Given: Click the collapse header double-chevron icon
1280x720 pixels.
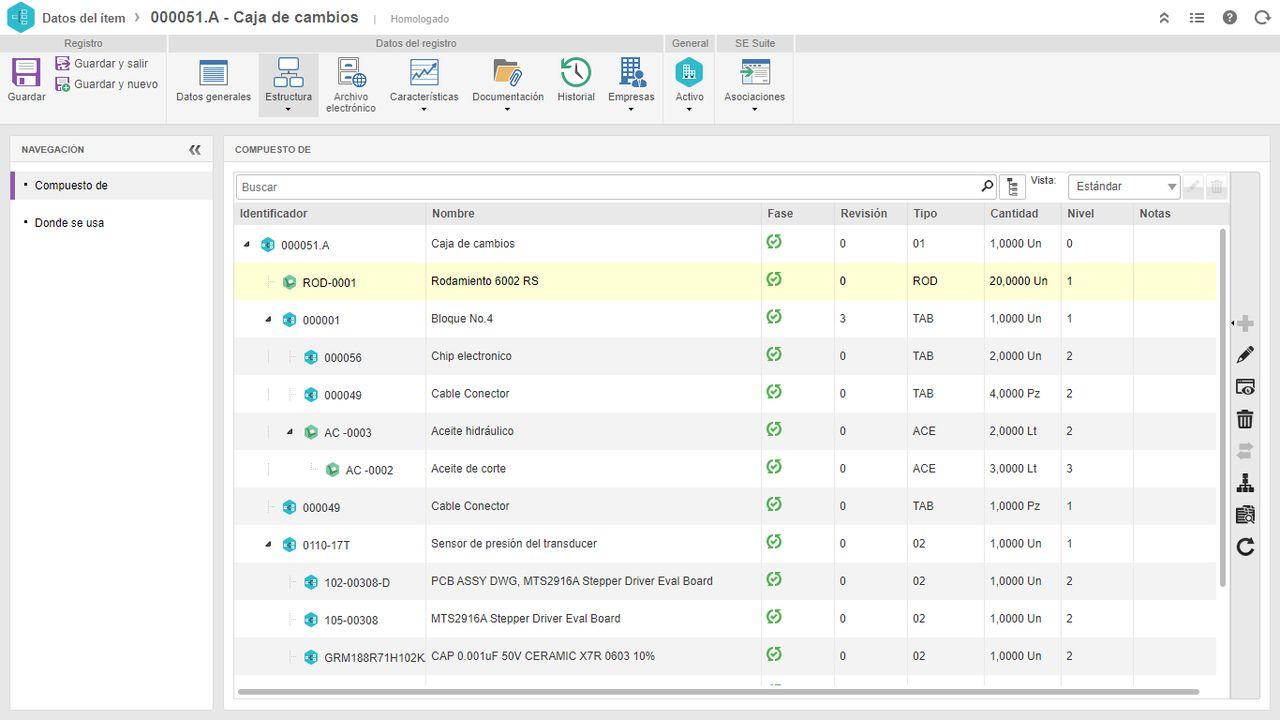Looking at the screenshot, I should 1164,18.
